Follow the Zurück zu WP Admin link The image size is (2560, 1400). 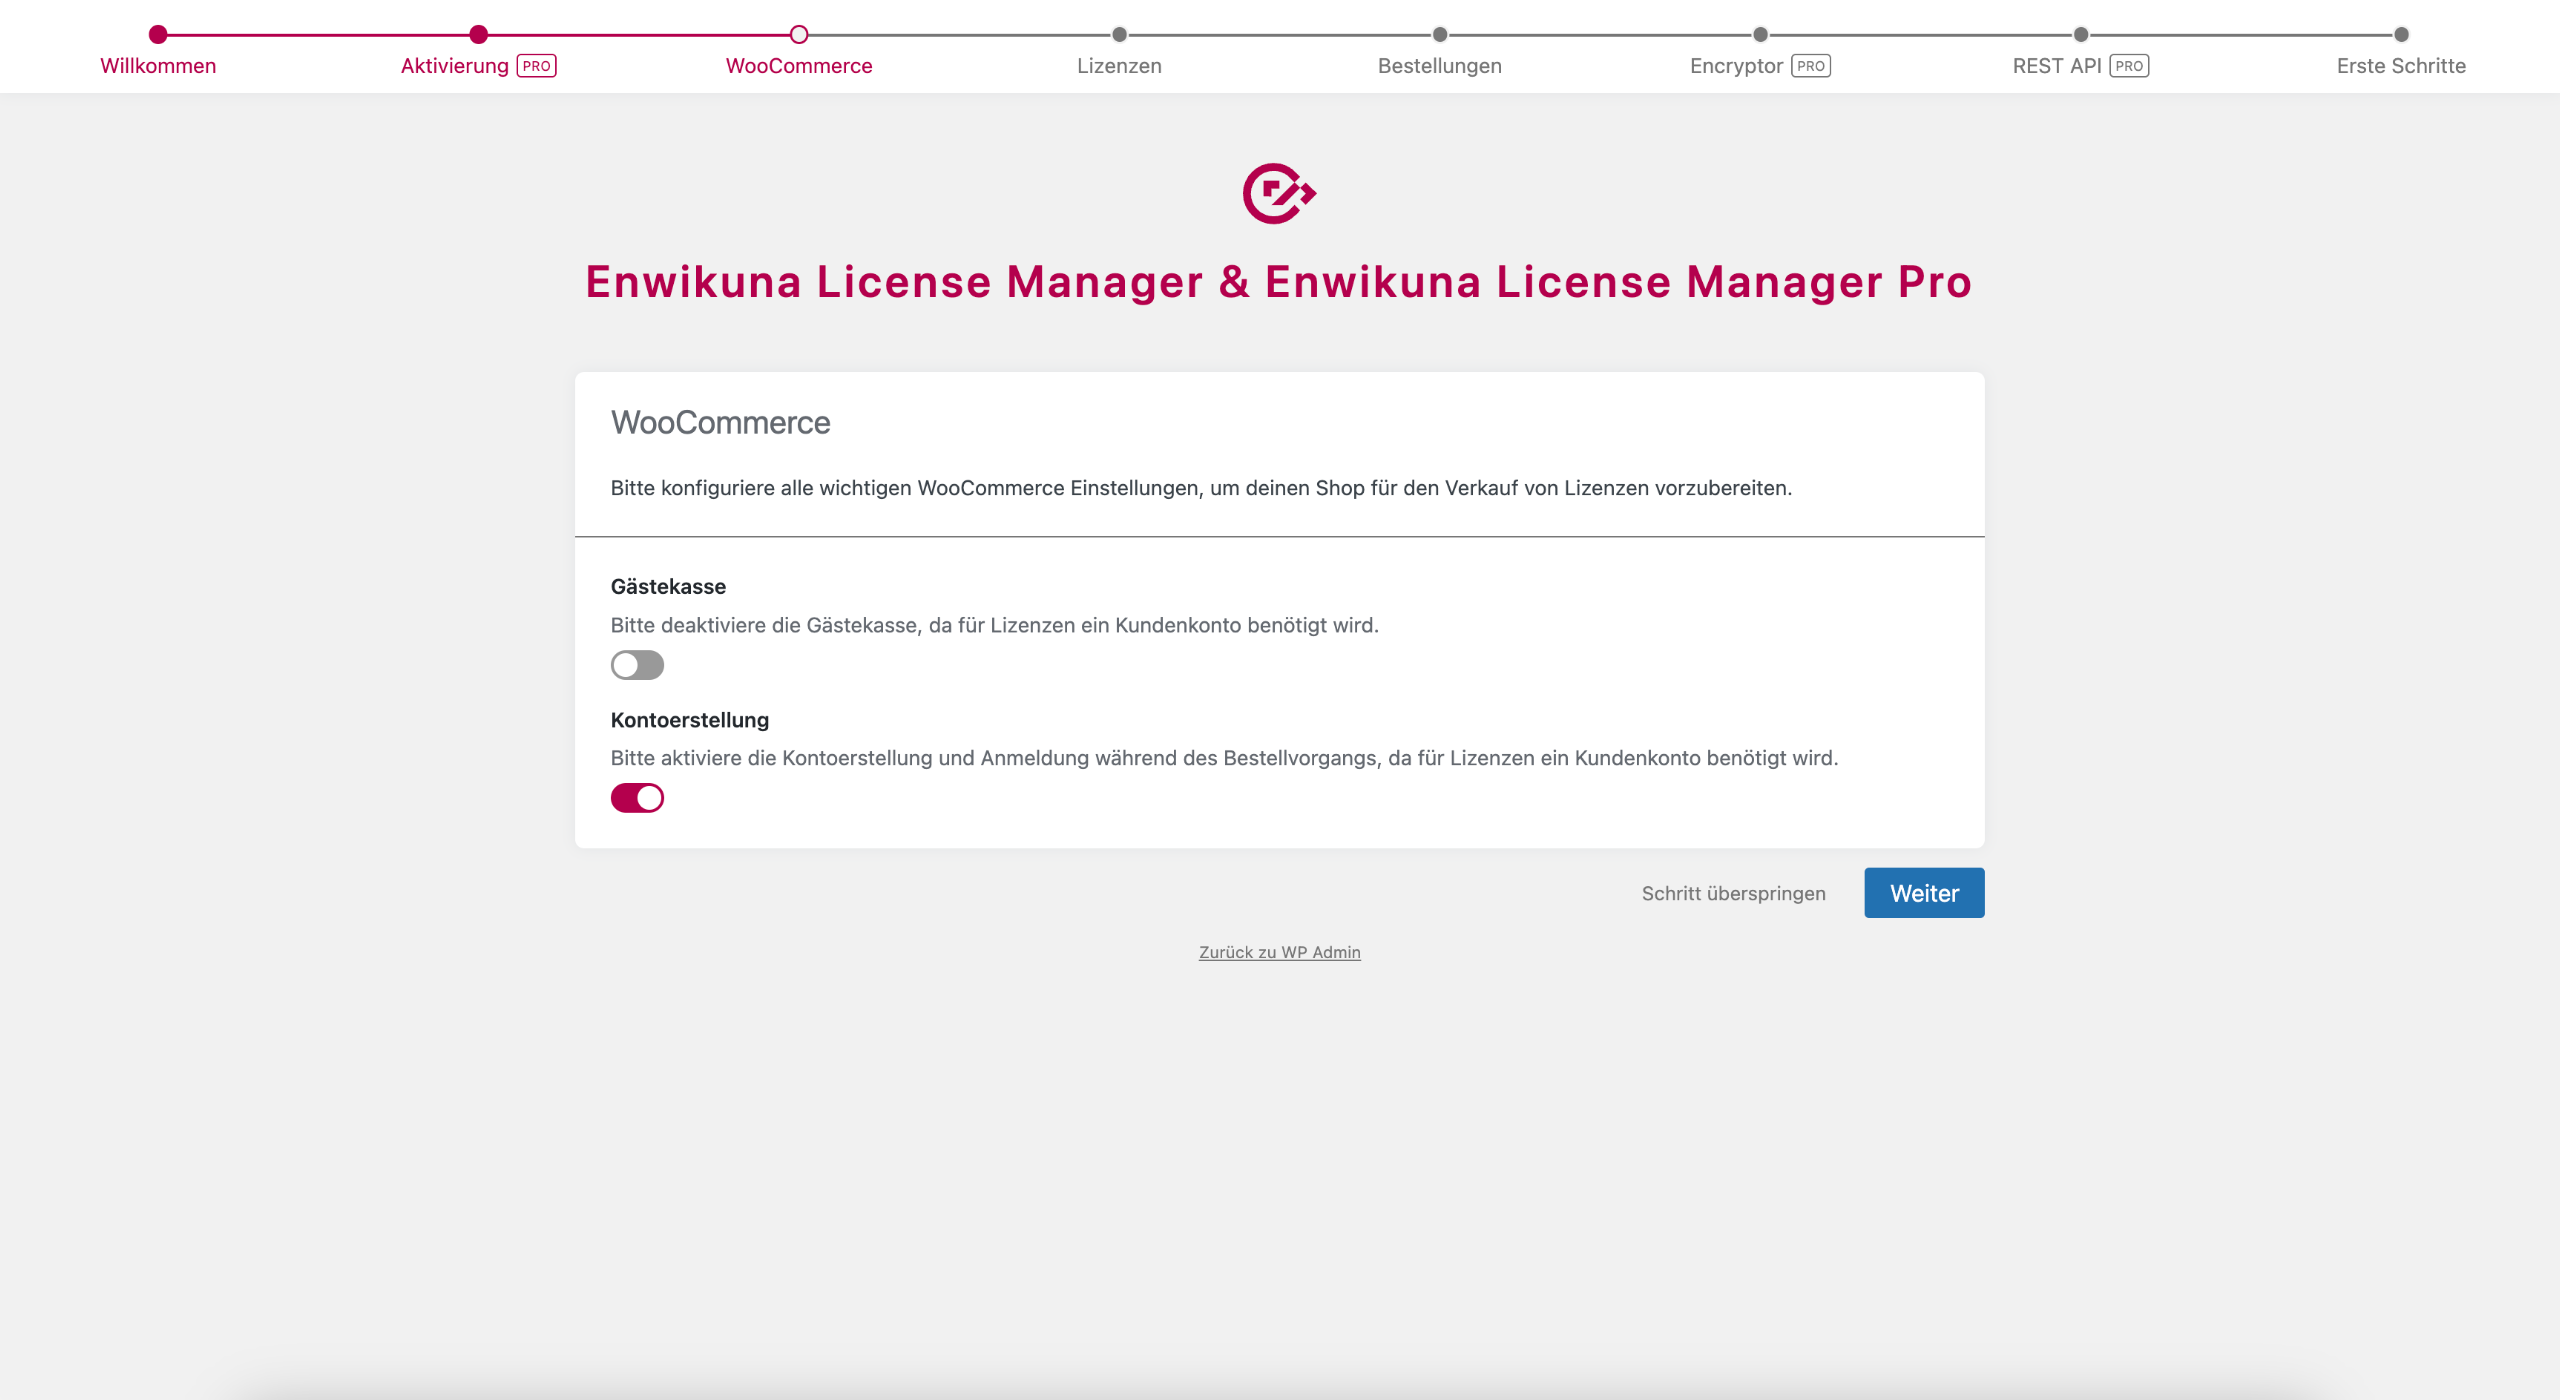click(x=1280, y=952)
